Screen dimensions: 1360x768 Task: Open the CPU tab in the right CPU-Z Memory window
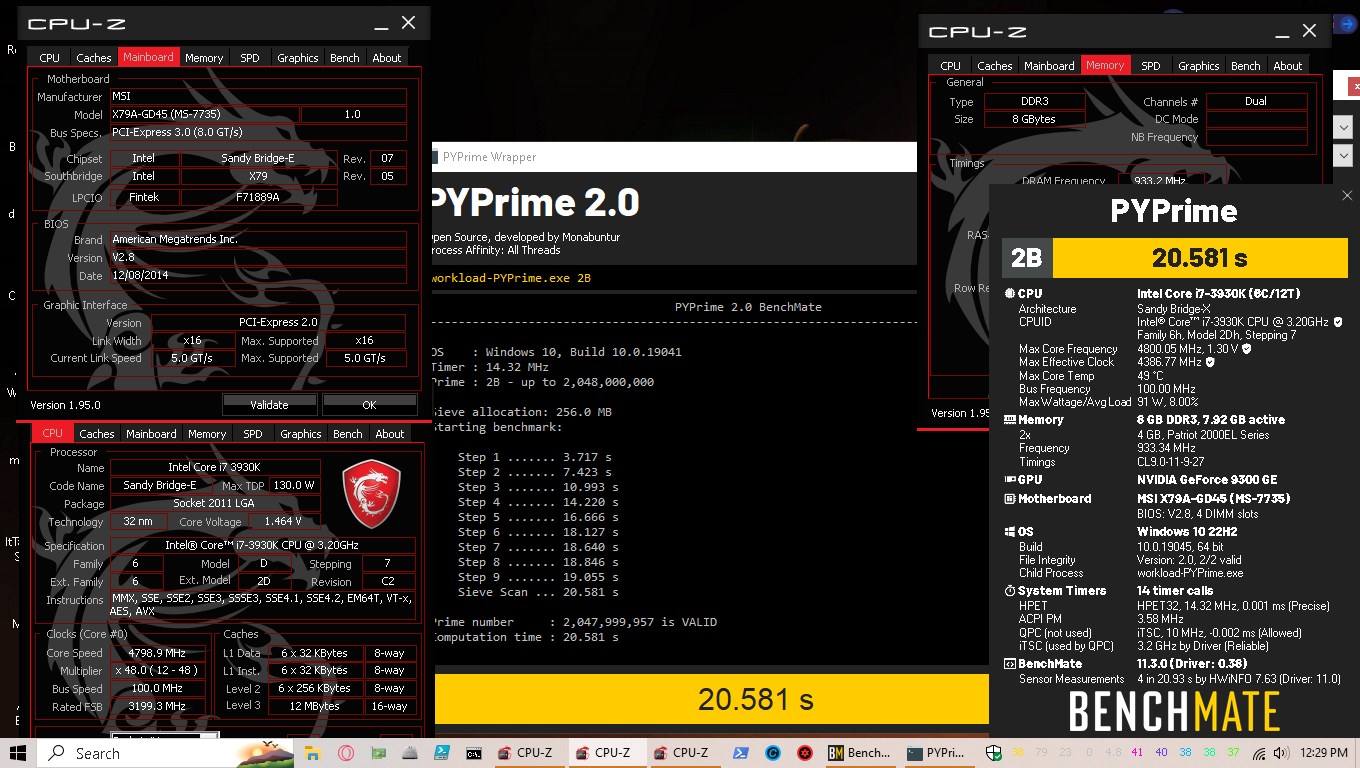(951, 66)
